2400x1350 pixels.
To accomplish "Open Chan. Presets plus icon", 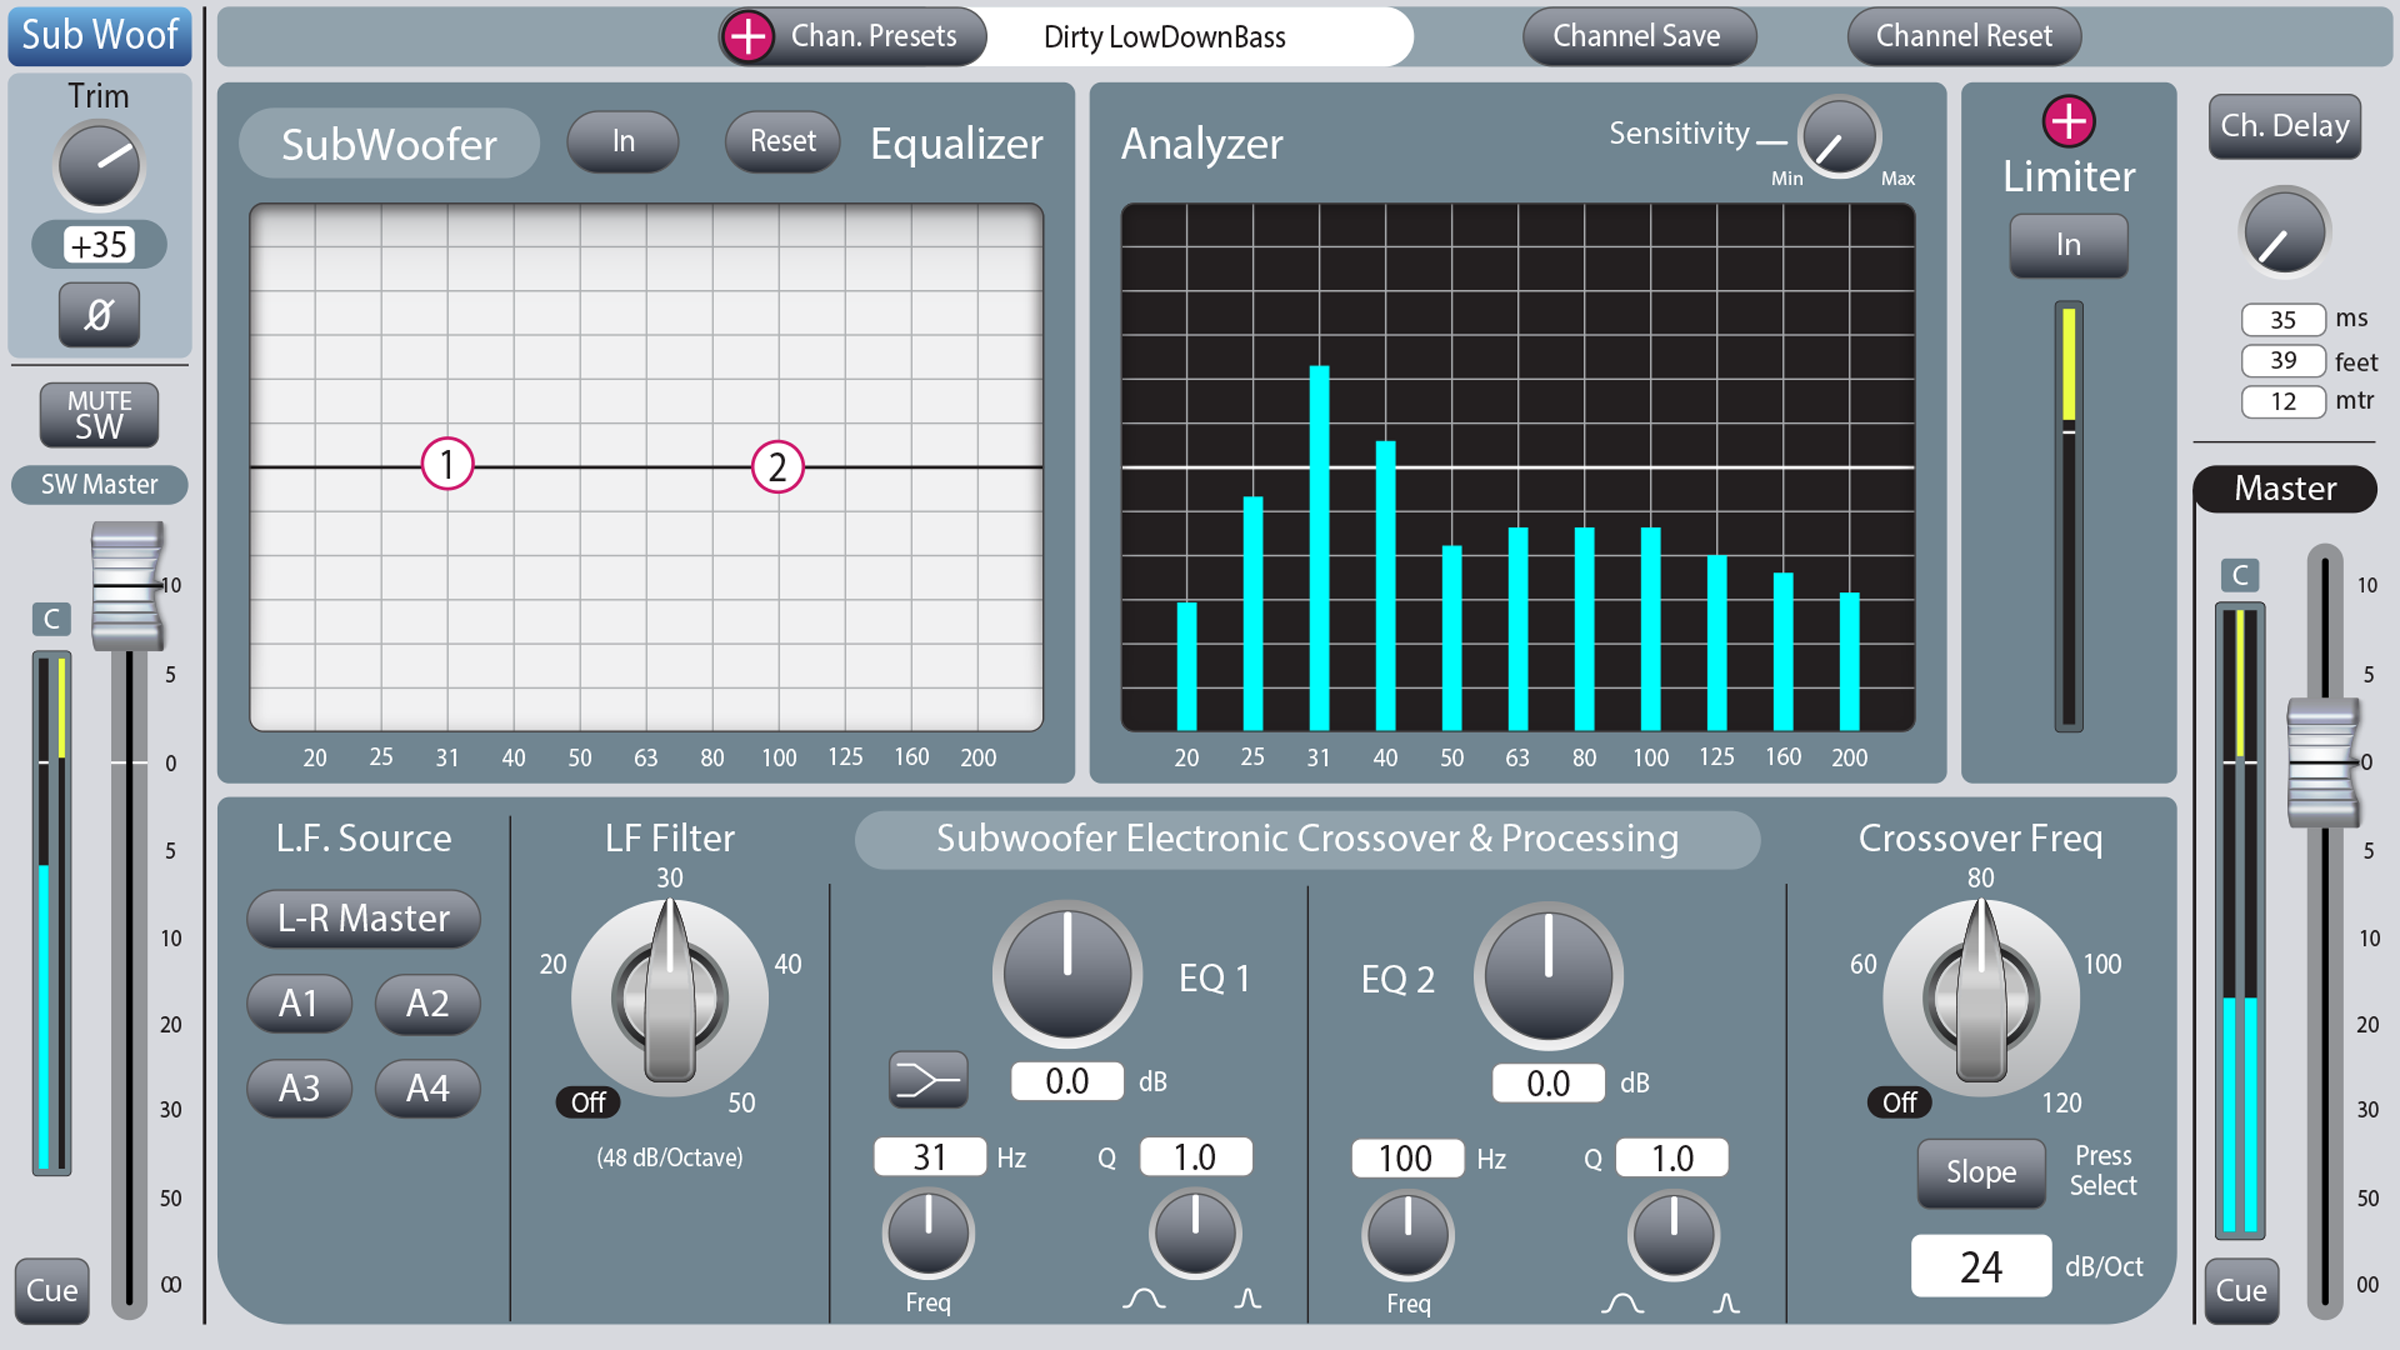I will (748, 37).
